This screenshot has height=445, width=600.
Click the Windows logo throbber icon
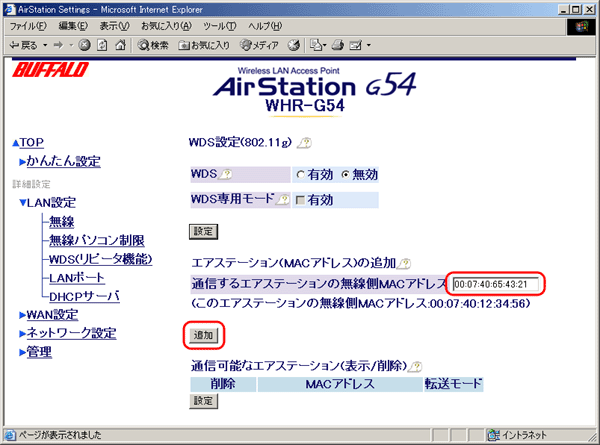tap(581, 27)
